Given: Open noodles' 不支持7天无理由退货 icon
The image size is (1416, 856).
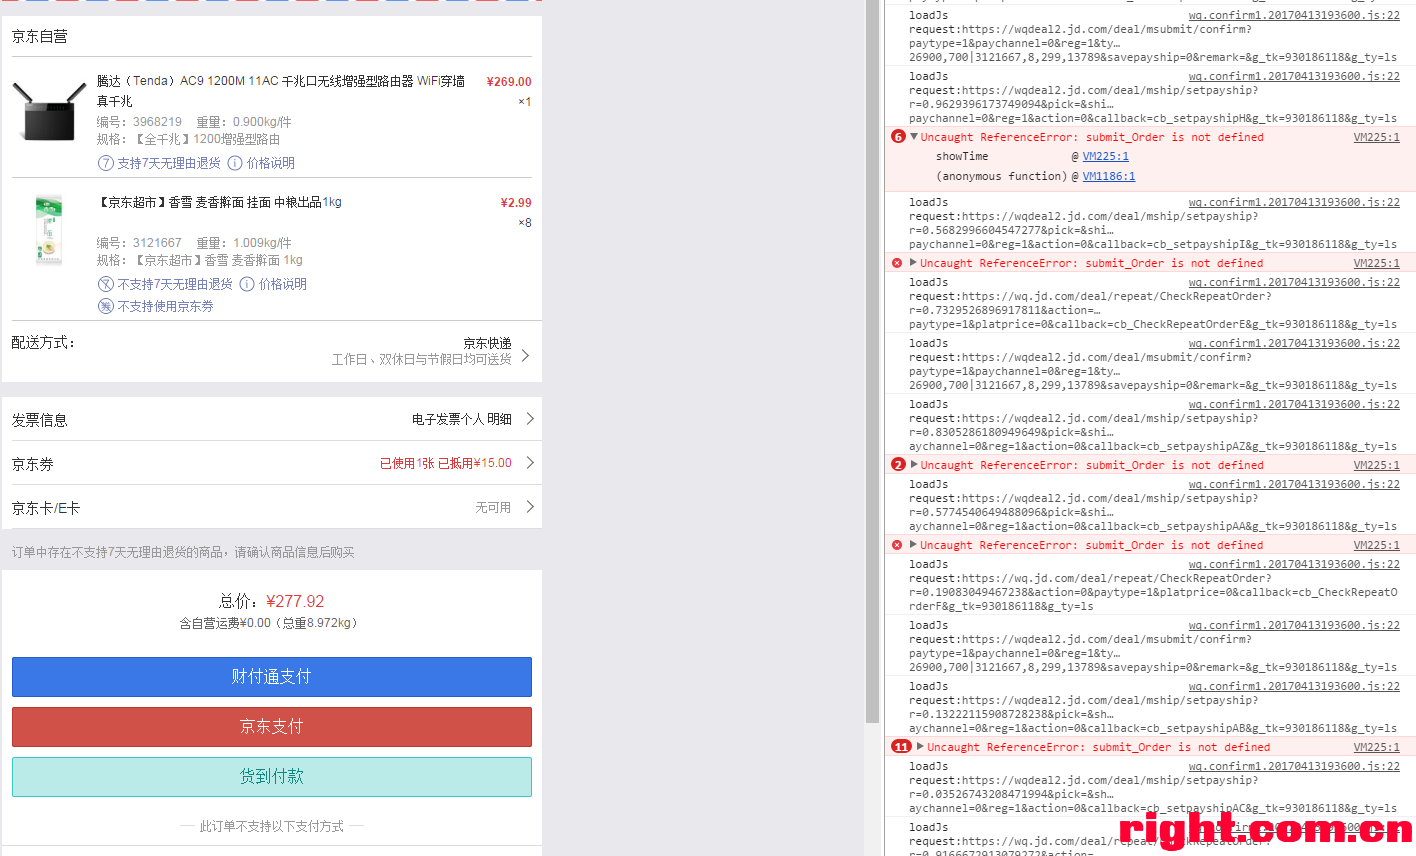Looking at the screenshot, I should pyautogui.click(x=105, y=284).
